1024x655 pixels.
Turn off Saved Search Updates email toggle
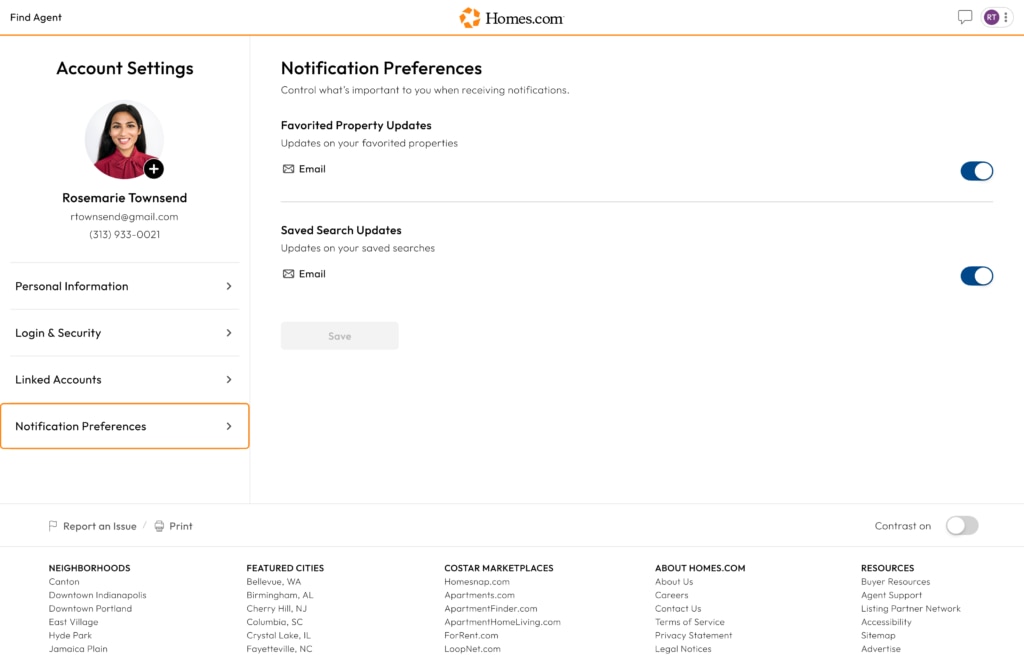[977, 276]
